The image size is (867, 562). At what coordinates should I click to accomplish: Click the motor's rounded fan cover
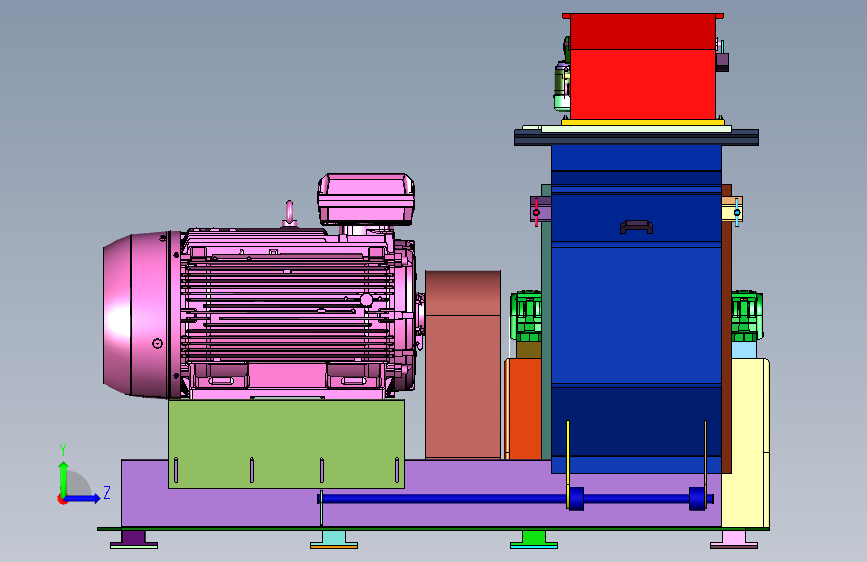[141, 314]
